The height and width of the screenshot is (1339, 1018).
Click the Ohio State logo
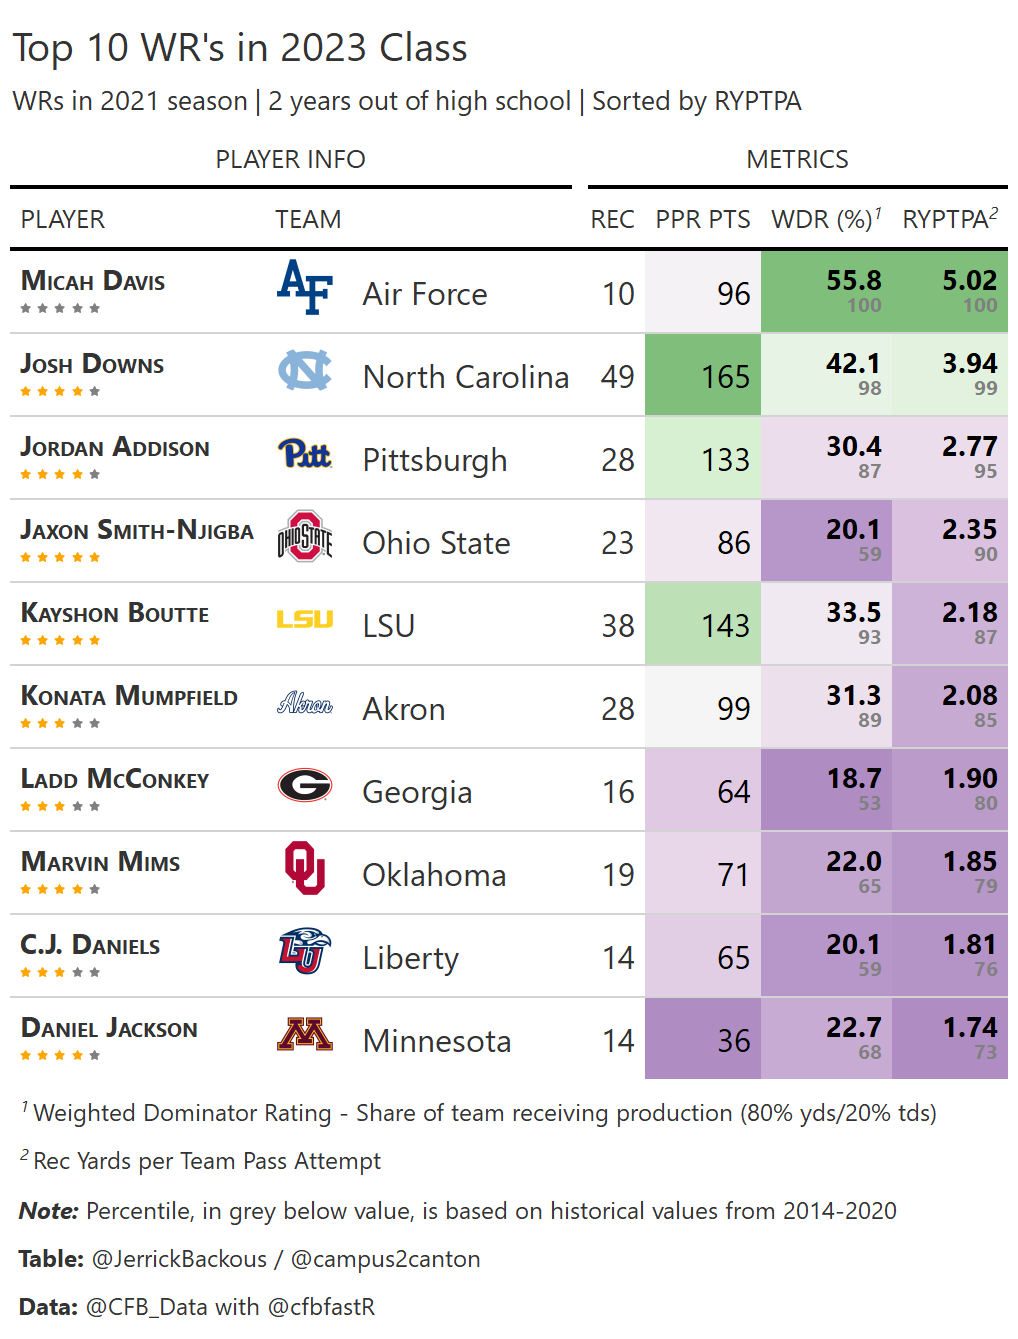coord(305,537)
